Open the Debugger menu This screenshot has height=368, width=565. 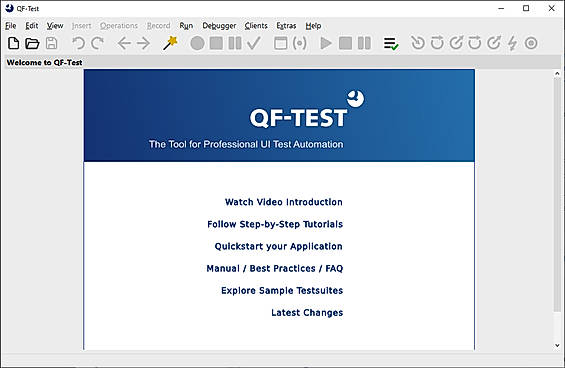(219, 26)
